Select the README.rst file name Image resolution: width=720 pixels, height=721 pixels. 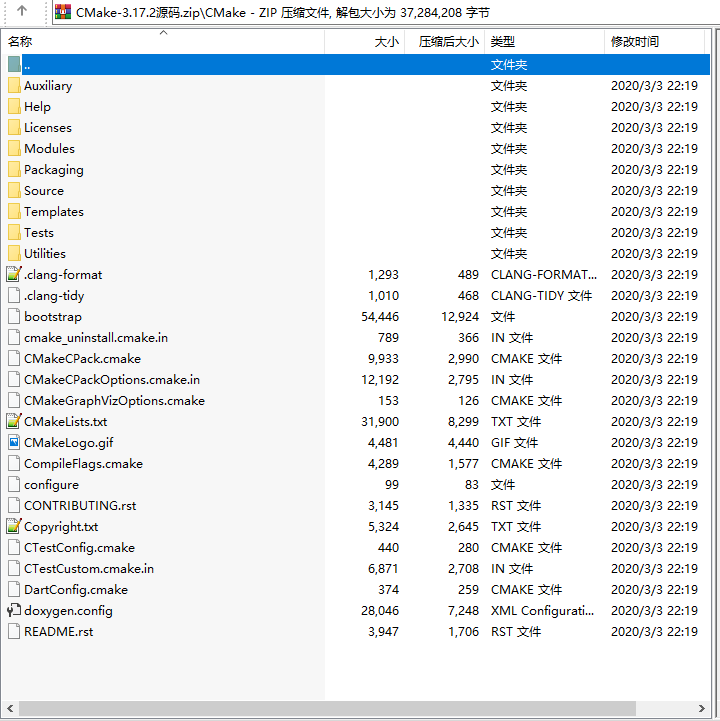[x=59, y=631]
